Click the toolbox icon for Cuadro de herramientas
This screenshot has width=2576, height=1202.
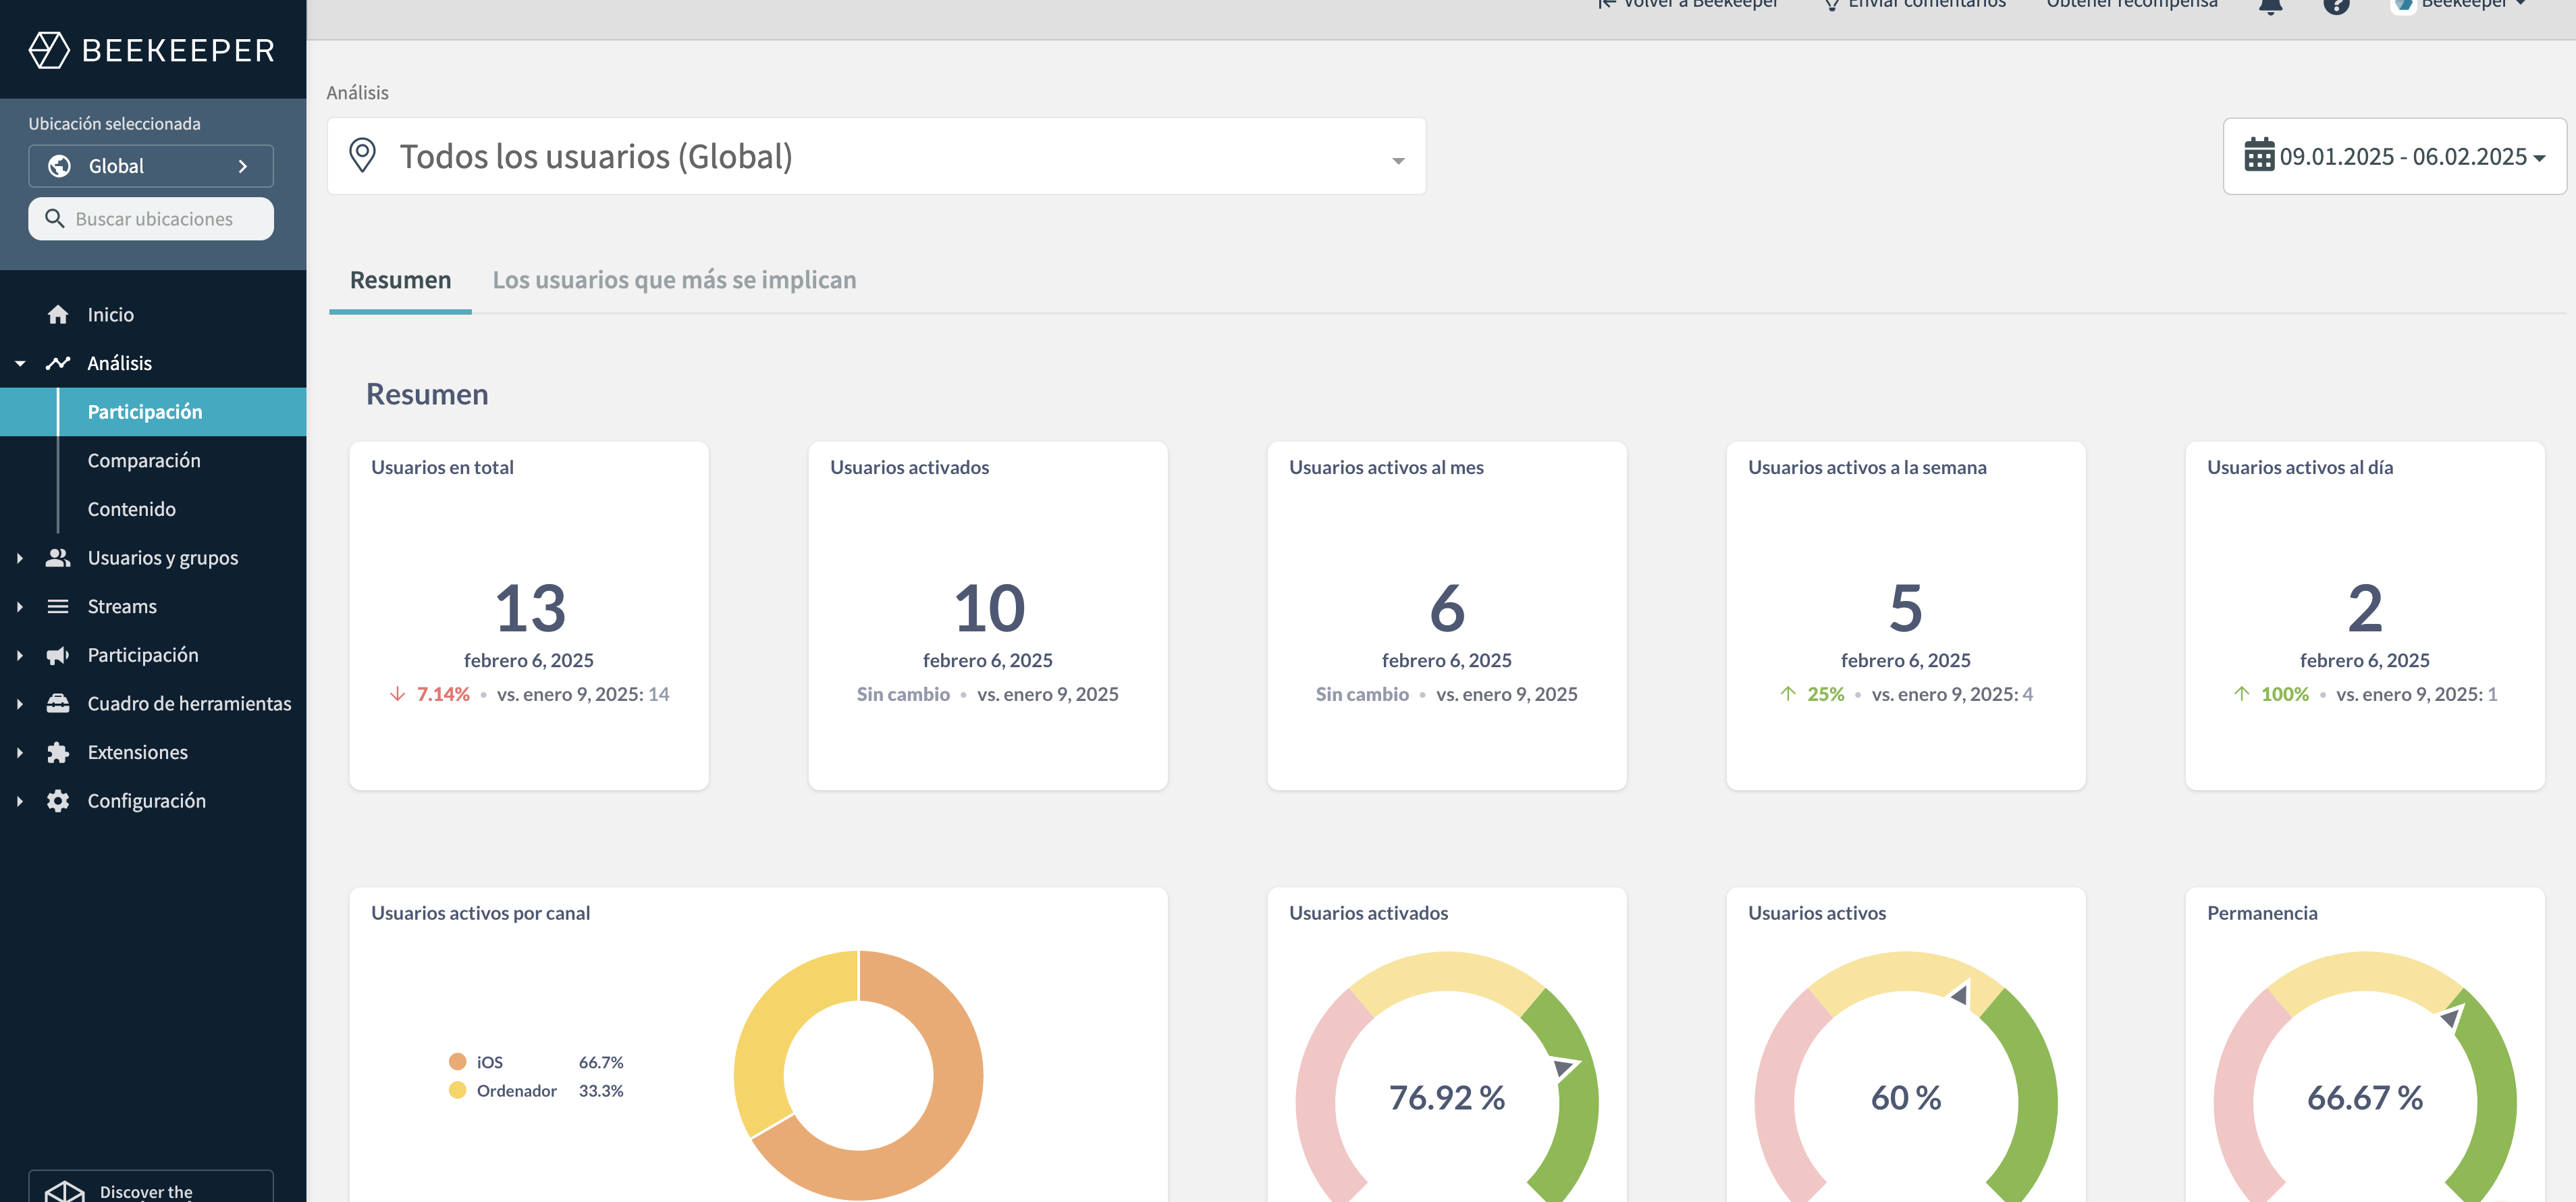pyautogui.click(x=58, y=703)
